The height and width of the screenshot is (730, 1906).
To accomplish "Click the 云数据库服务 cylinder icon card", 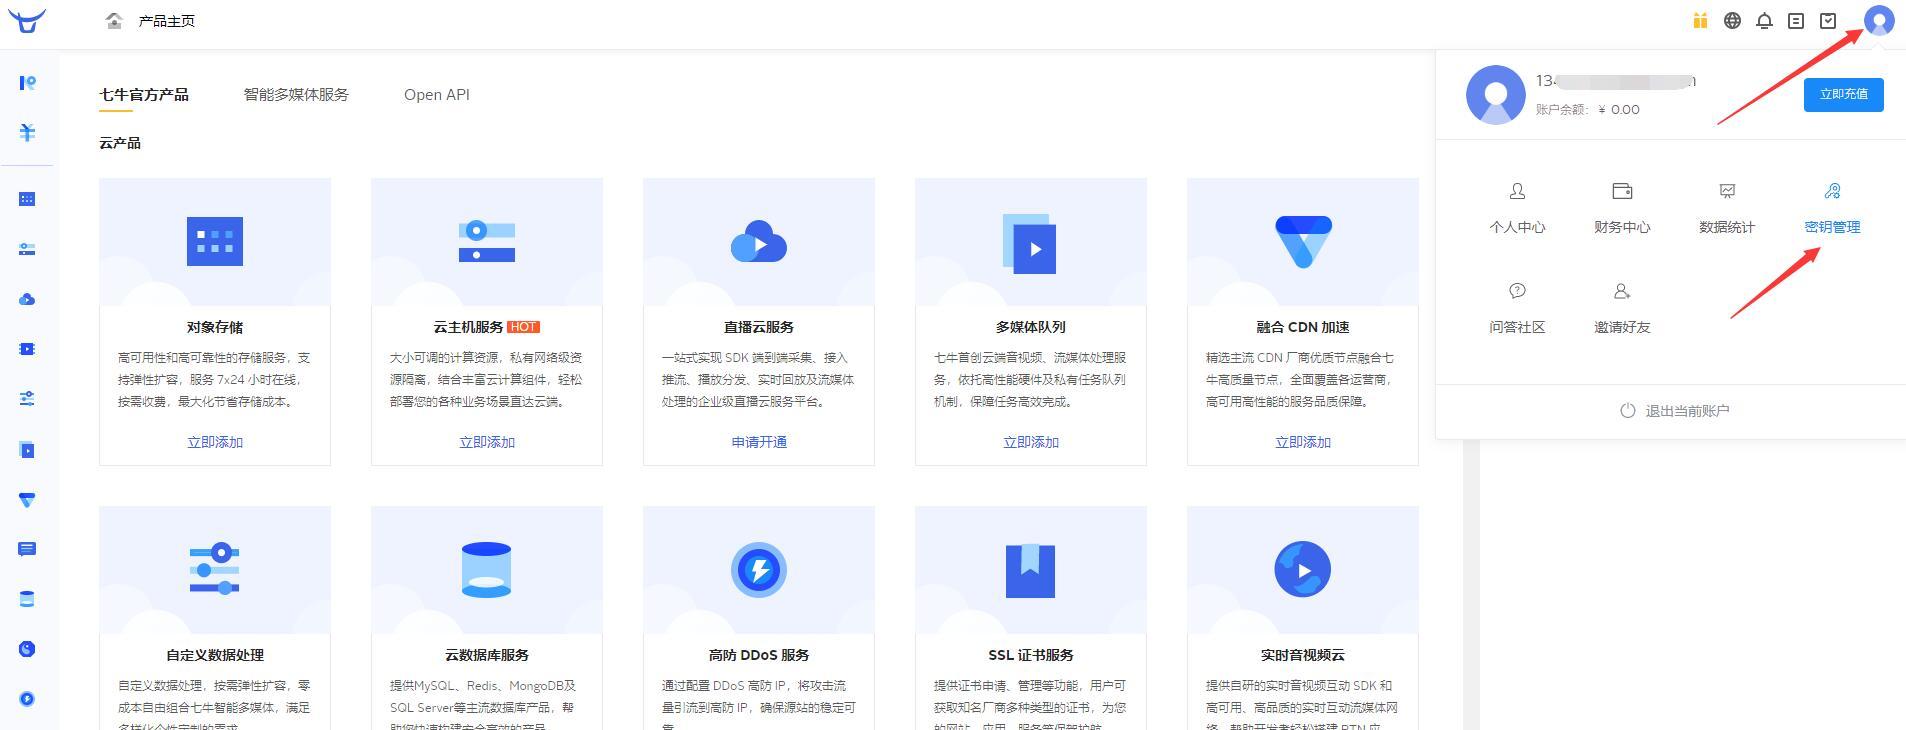I will coord(487,570).
